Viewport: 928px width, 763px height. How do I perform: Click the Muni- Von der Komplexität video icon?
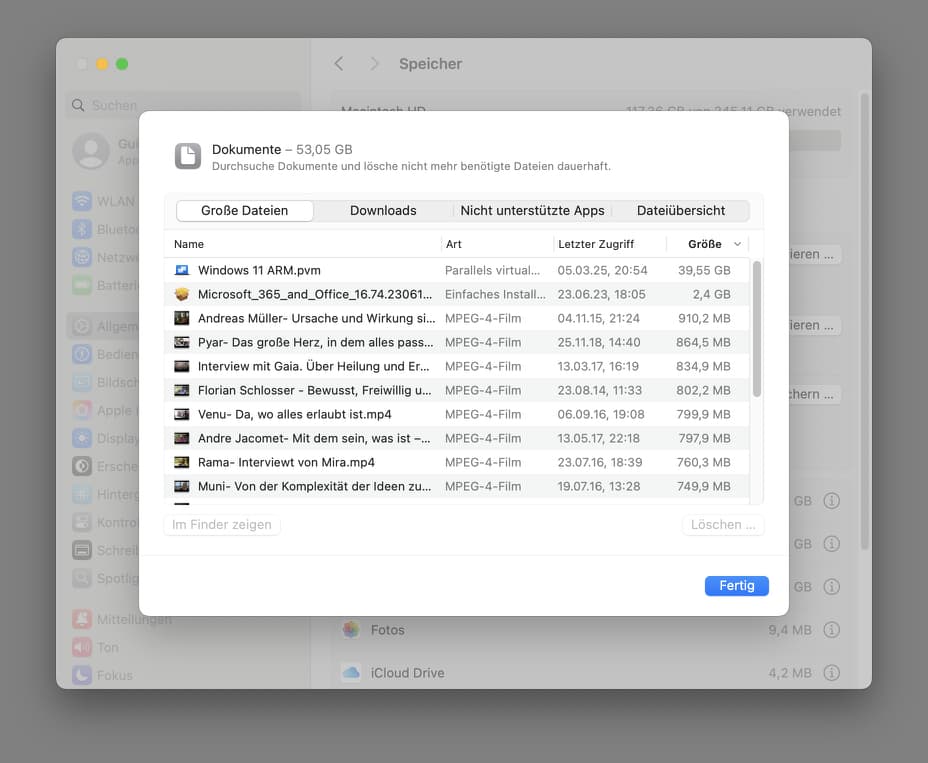tap(182, 486)
